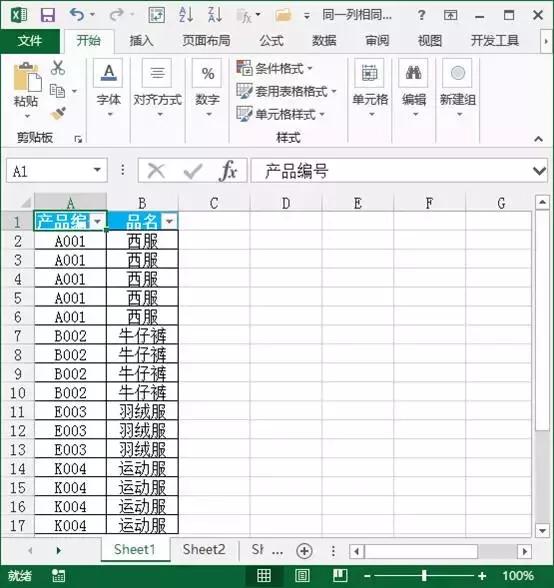Screen dimensions: 554x588
Task: Click the Cut scissors icon
Action: (x=58, y=68)
